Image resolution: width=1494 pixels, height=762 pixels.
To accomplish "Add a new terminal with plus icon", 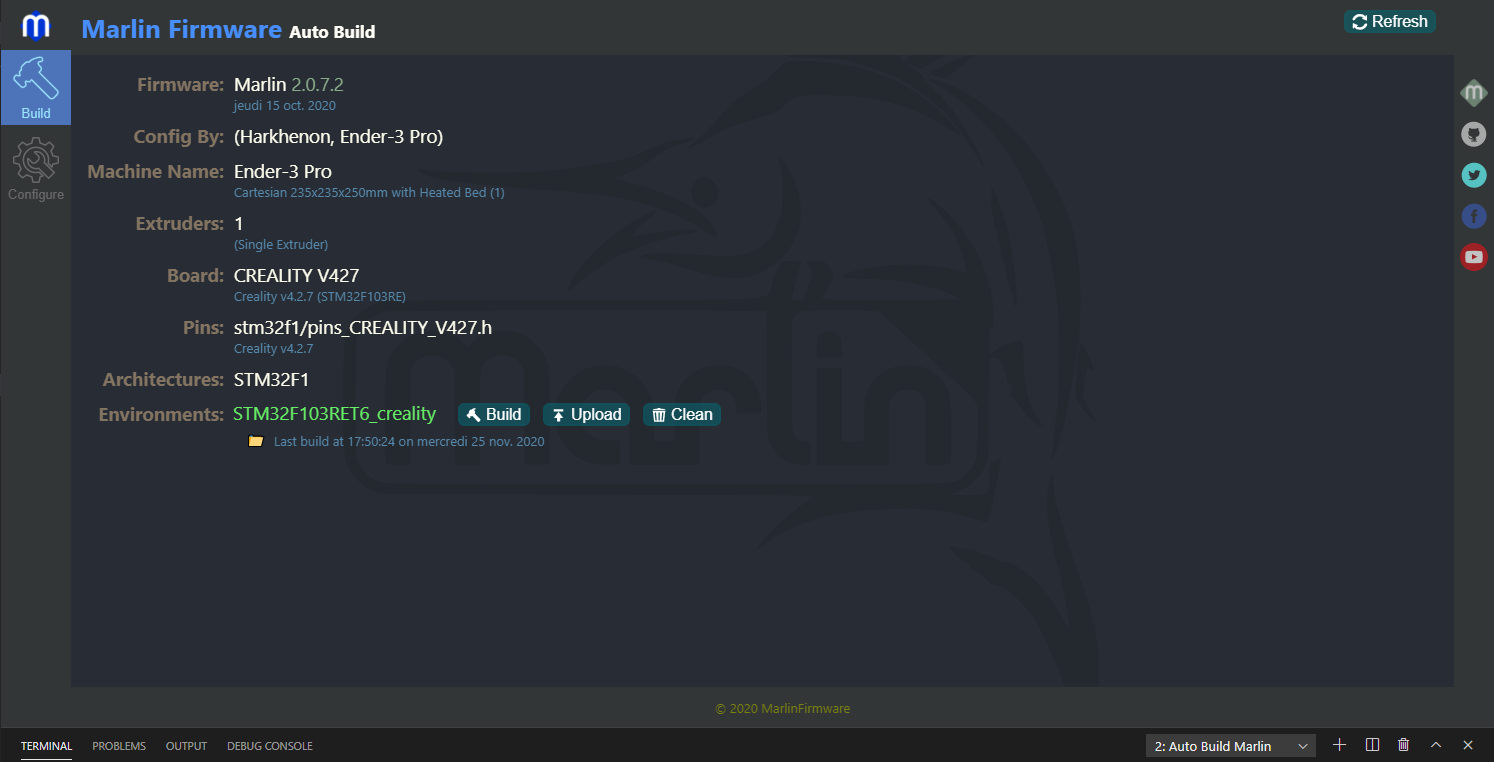I will point(1340,745).
